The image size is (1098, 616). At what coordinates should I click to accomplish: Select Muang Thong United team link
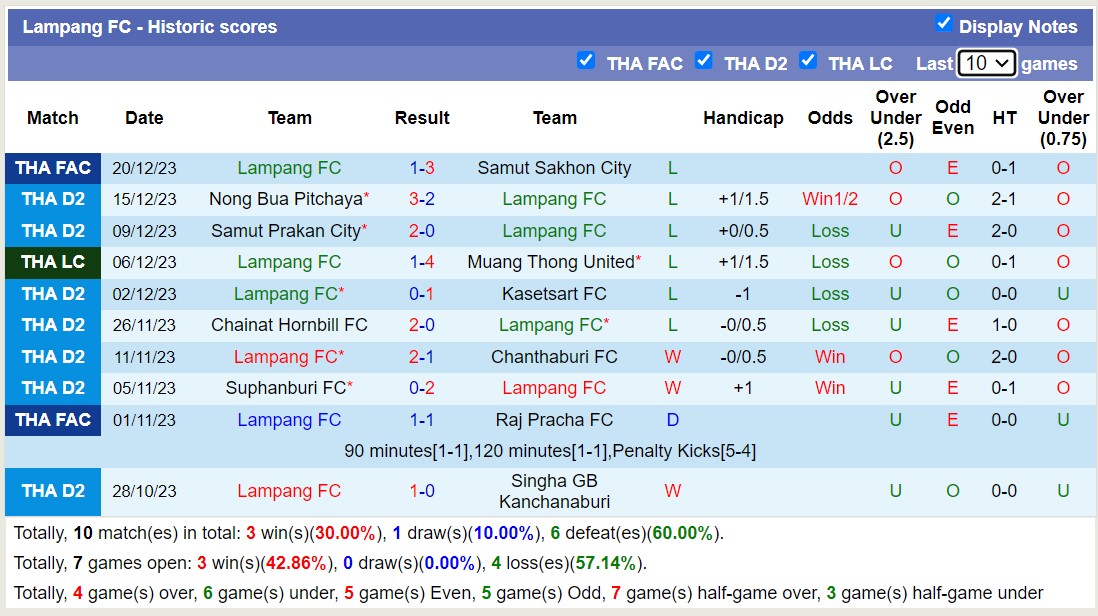[x=551, y=262]
